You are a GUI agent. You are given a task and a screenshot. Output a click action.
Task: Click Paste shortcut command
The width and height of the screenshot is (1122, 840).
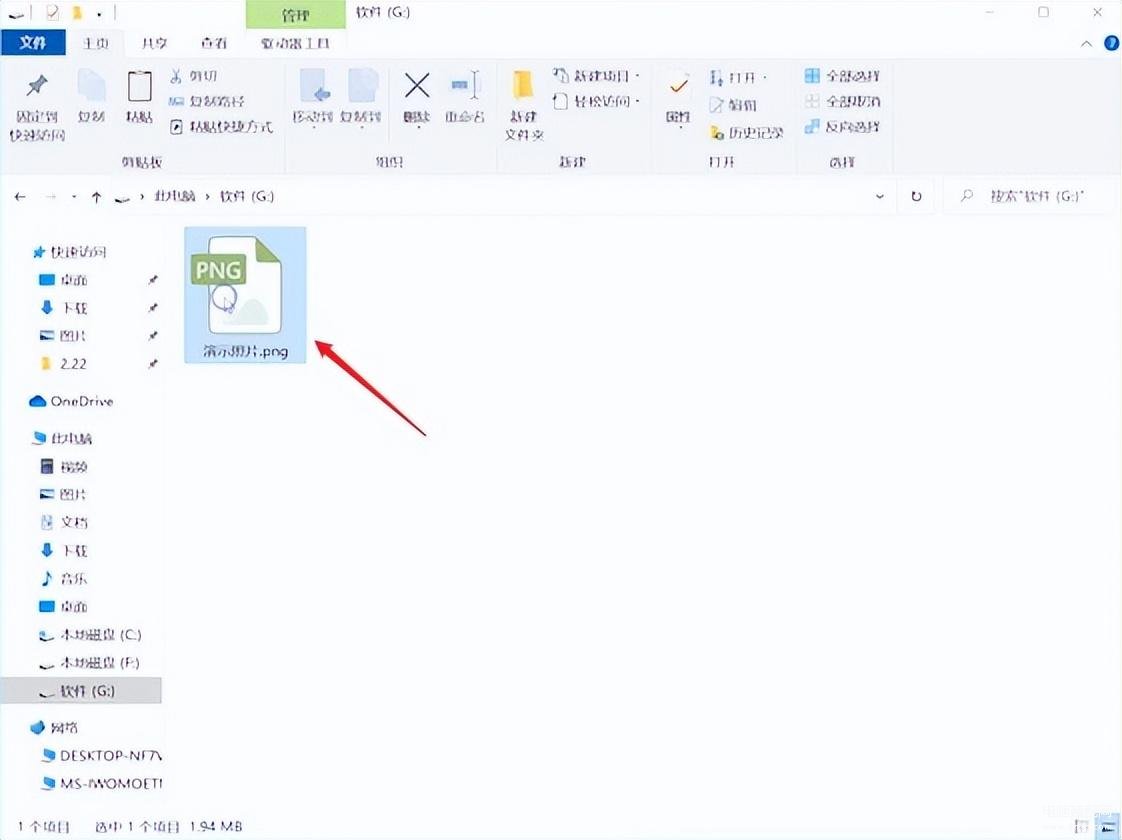tap(221, 127)
